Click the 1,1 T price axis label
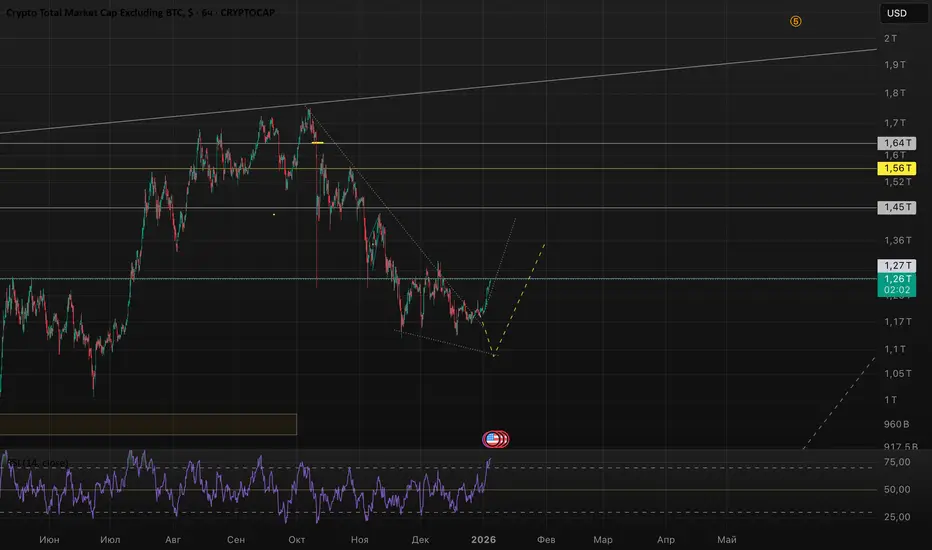The image size is (932, 550). click(x=895, y=349)
